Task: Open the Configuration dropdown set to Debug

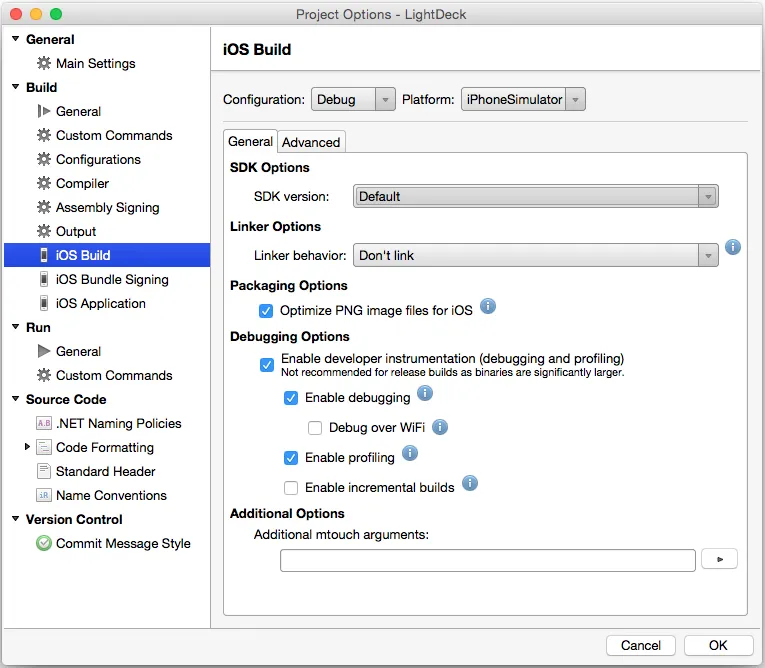Action: pyautogui.click(x=354, y=99)
